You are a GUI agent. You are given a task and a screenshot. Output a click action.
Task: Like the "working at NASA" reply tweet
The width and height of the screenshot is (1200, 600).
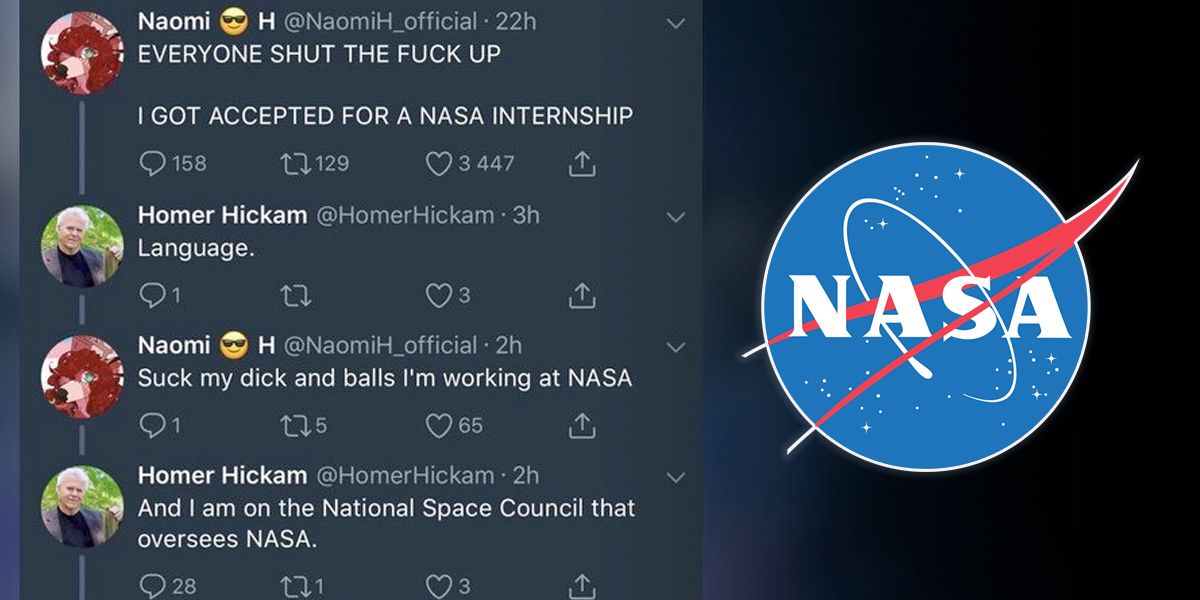[x=439, y=427]
